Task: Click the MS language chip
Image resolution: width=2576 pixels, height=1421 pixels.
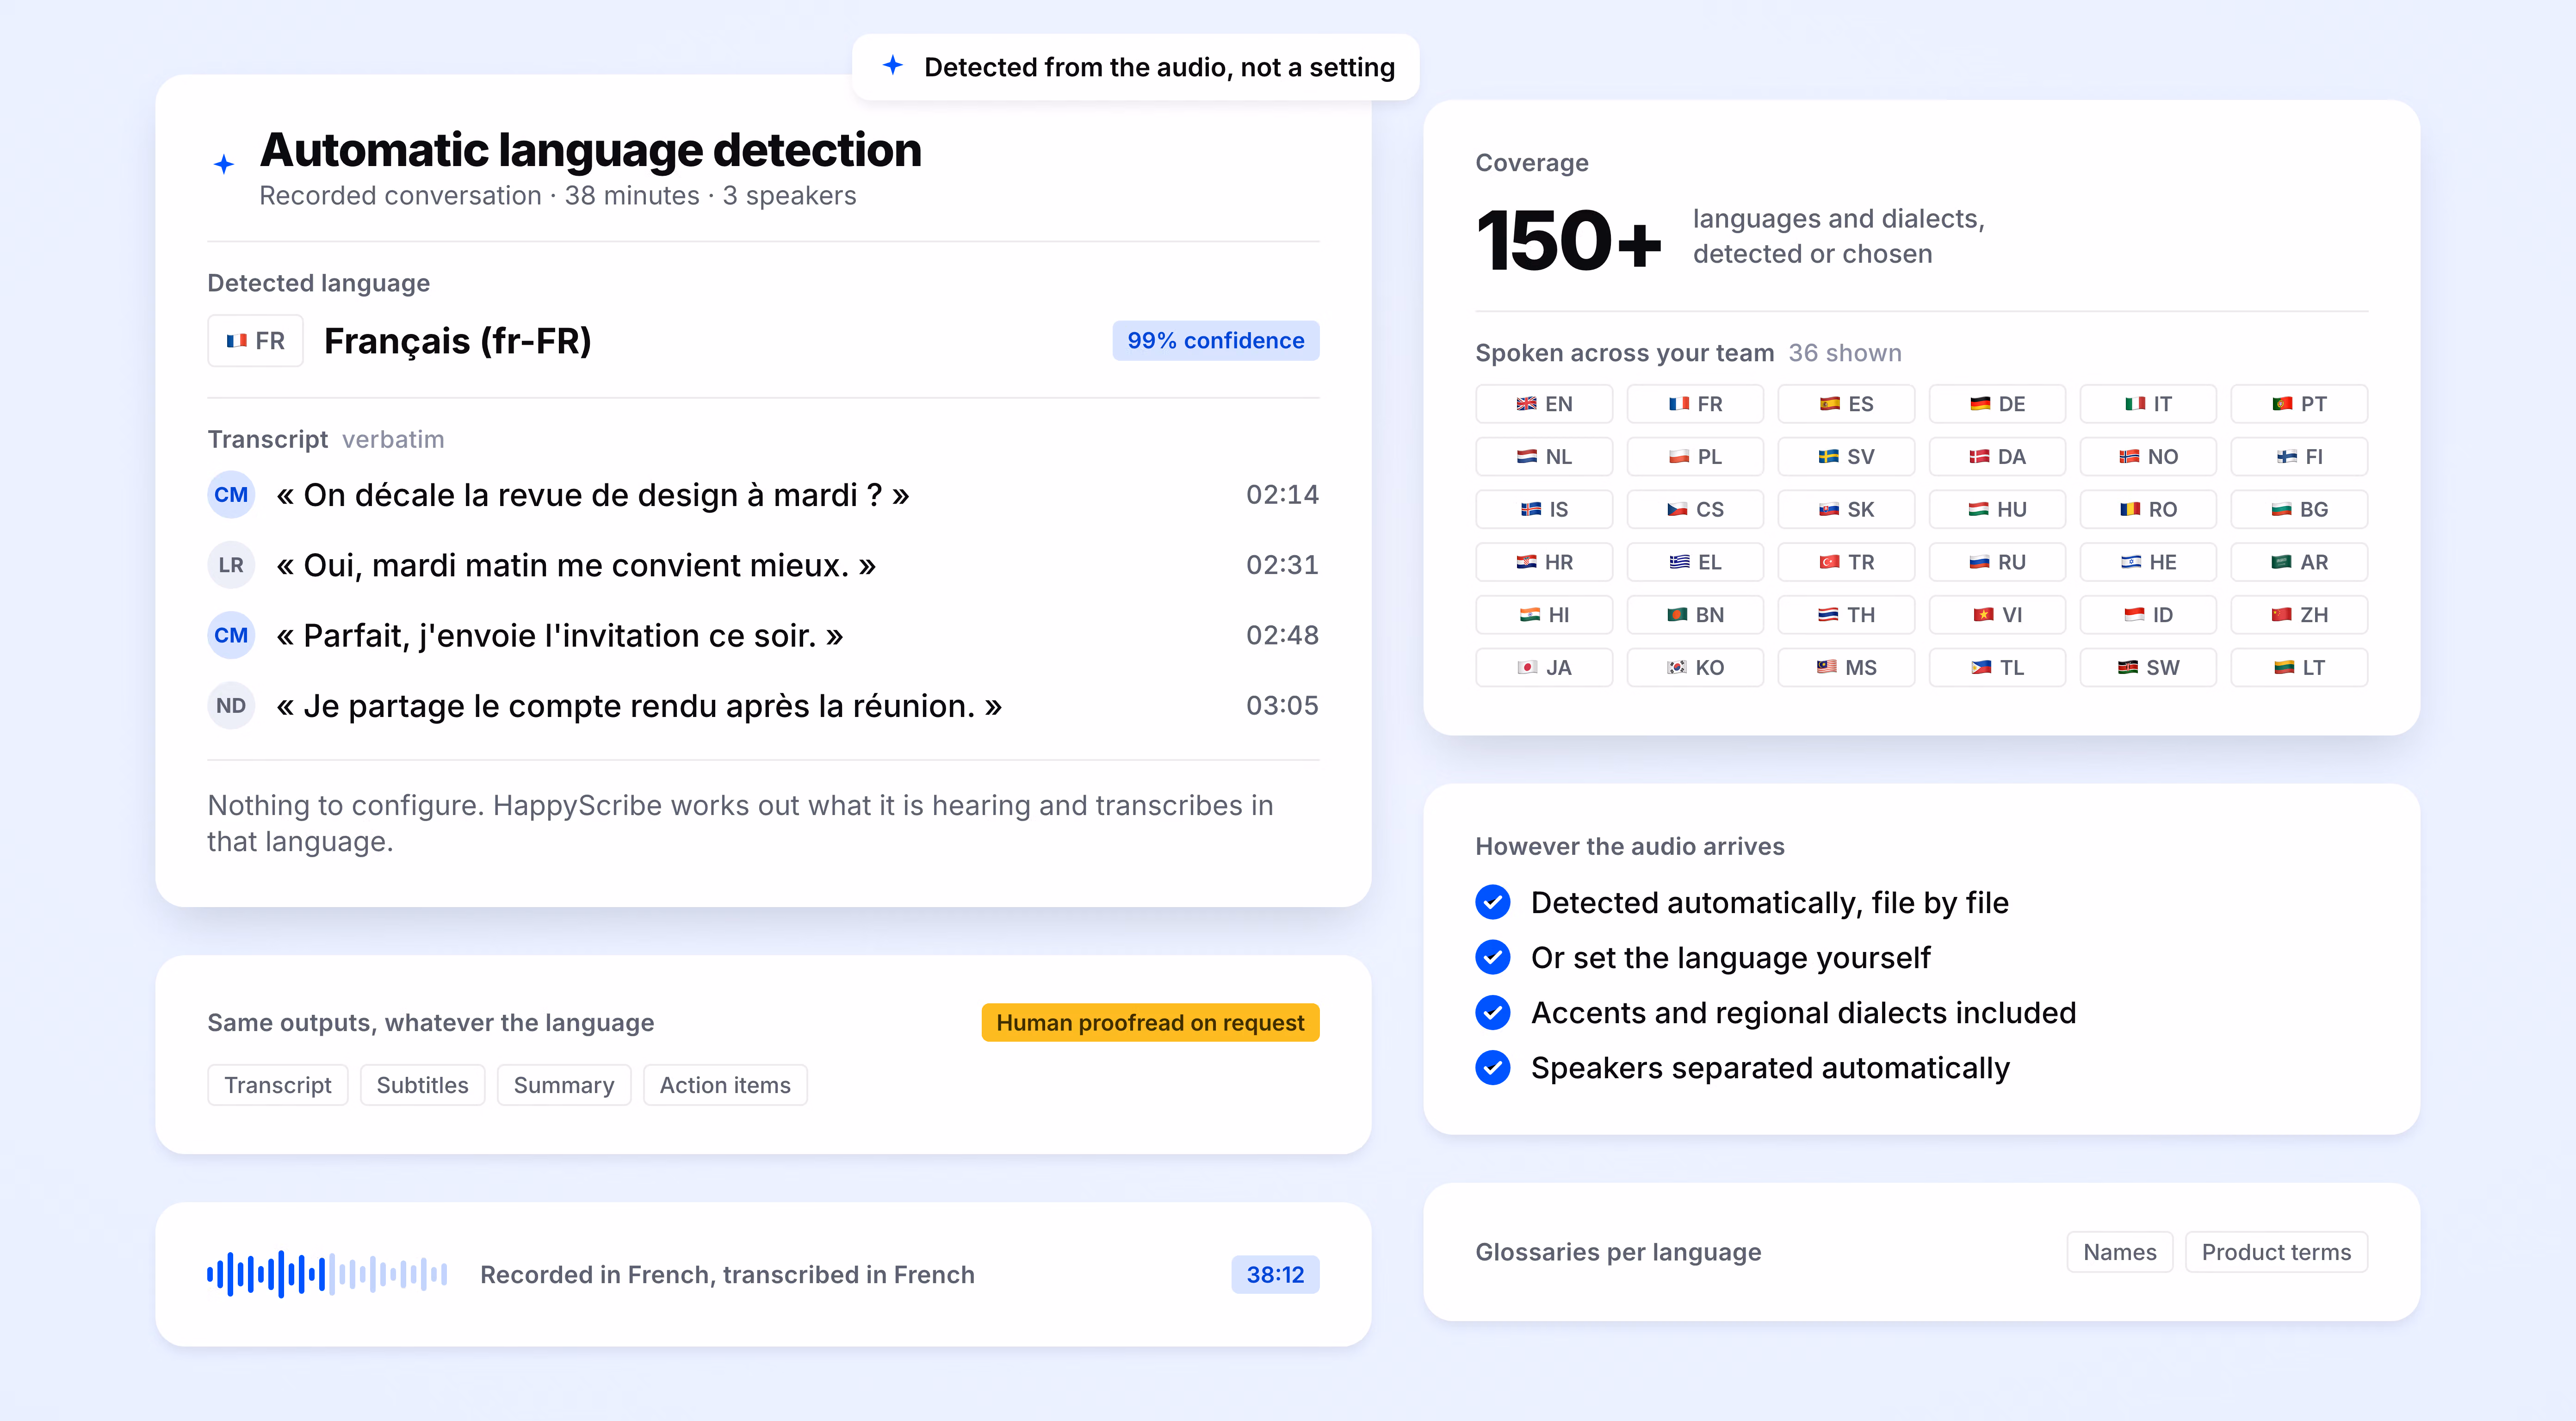Action: (x=1846, y=668)
